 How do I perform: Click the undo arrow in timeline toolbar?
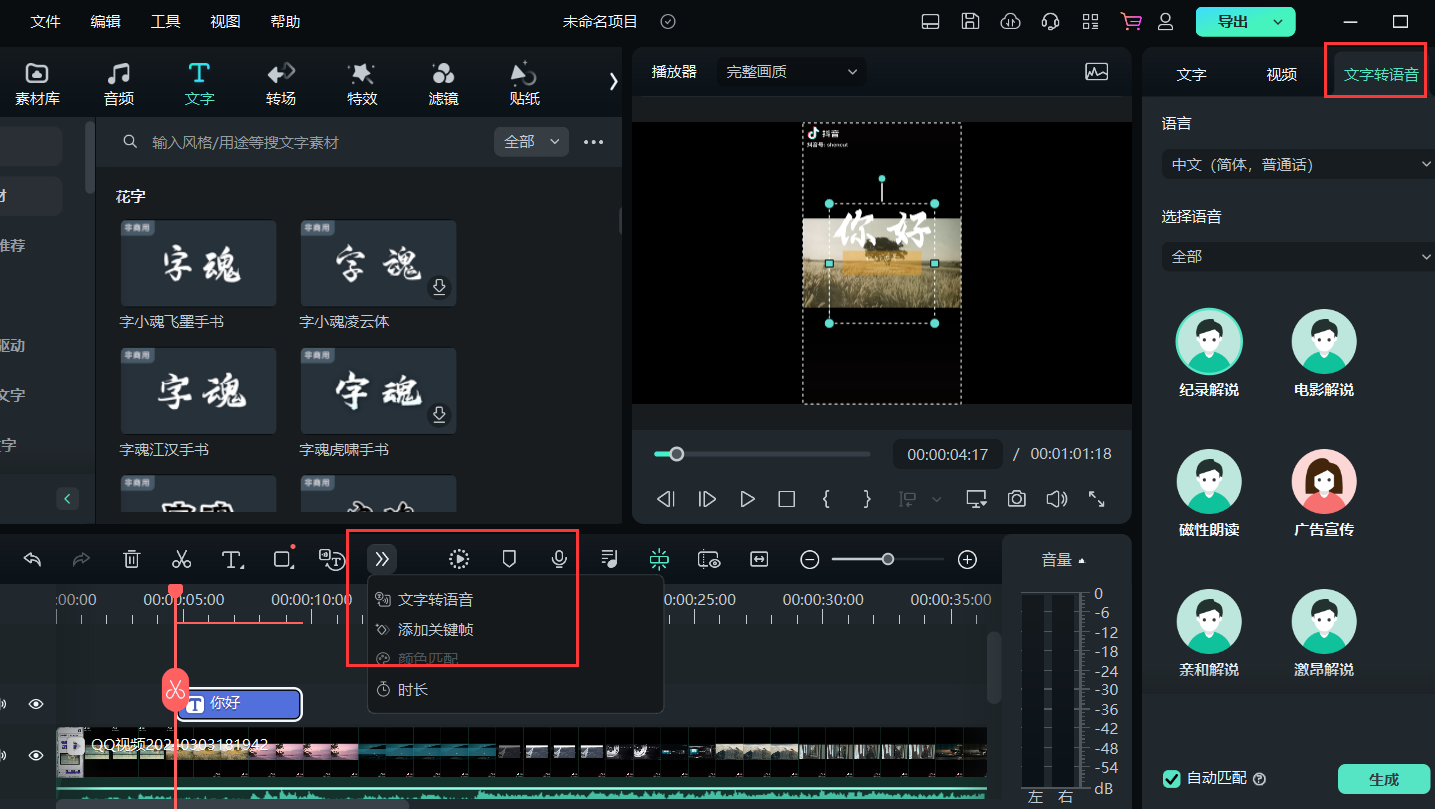point(32,559)
